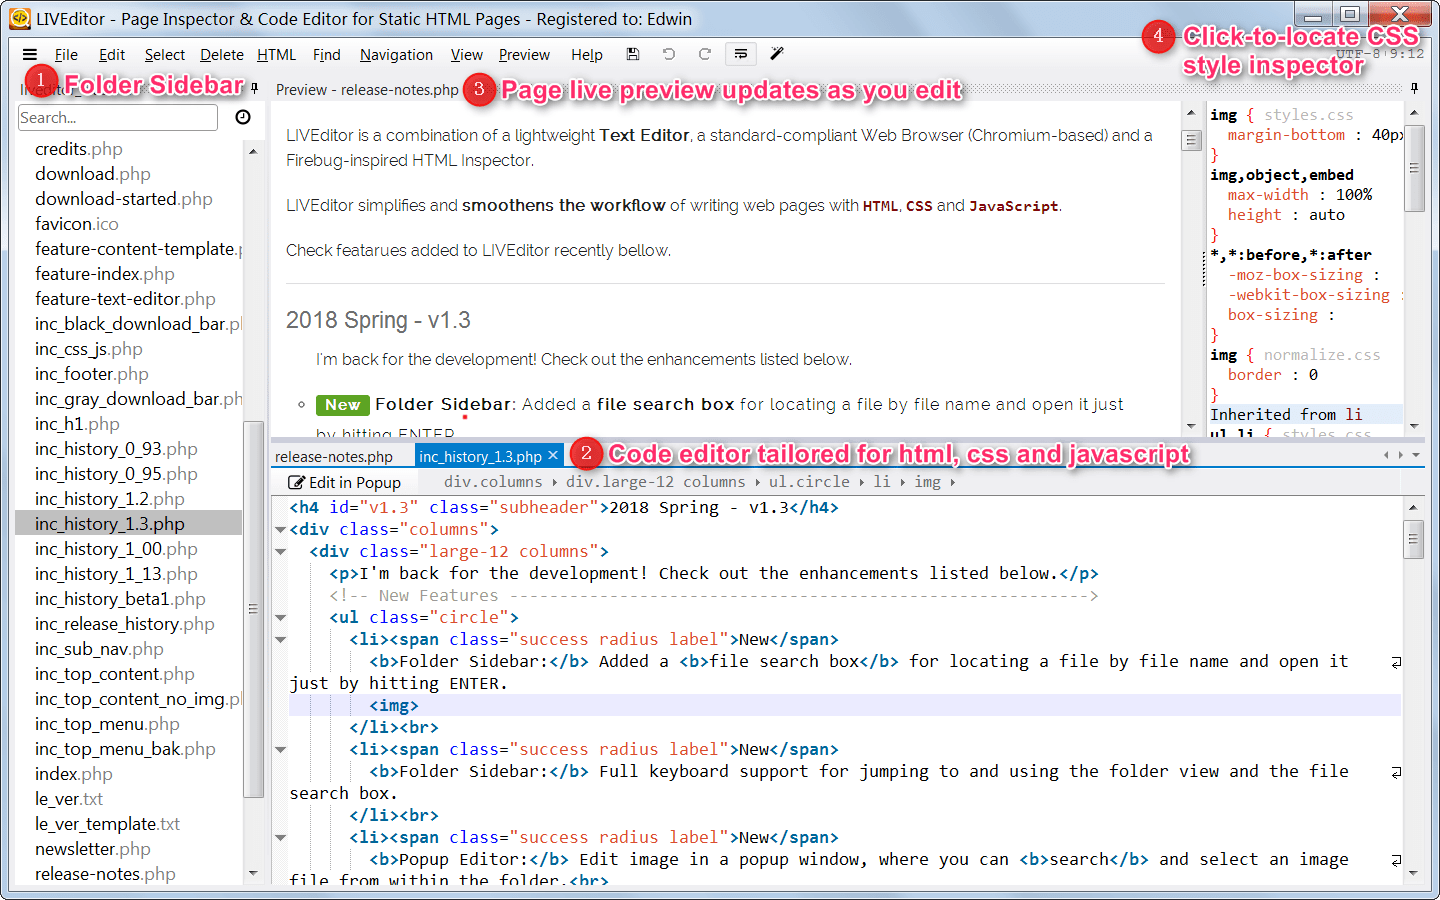
Task: Click max-width property in CSS inspector
Action: (1268, 195)
